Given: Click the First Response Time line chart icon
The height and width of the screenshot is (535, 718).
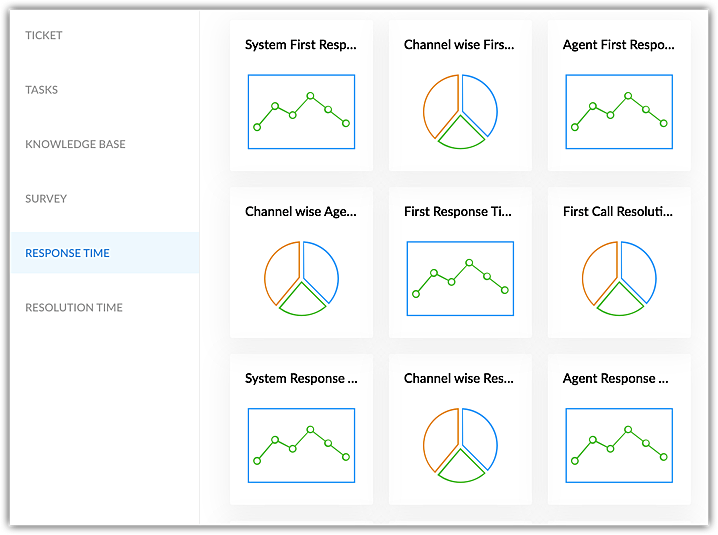Looking at the screenshot, I should click(x=460, y=278).
